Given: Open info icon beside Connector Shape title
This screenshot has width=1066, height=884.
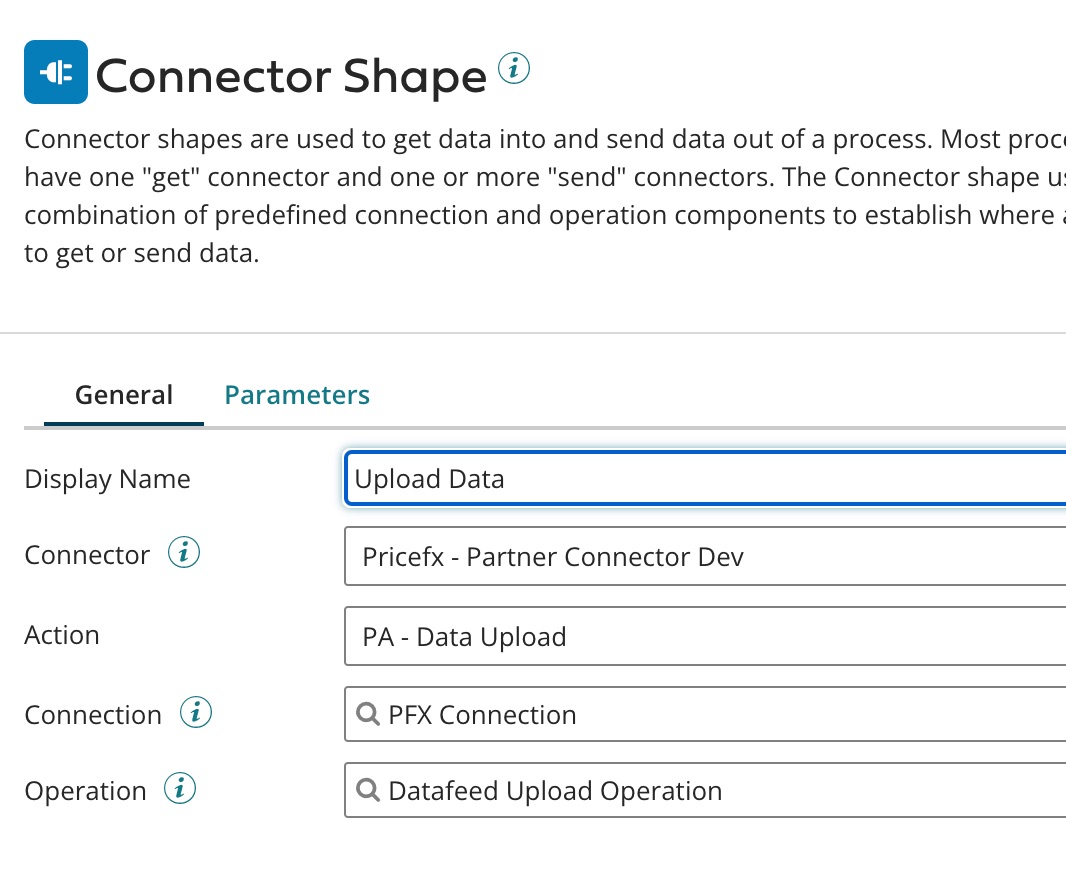Looking at the screenshot, I should 513,69.
